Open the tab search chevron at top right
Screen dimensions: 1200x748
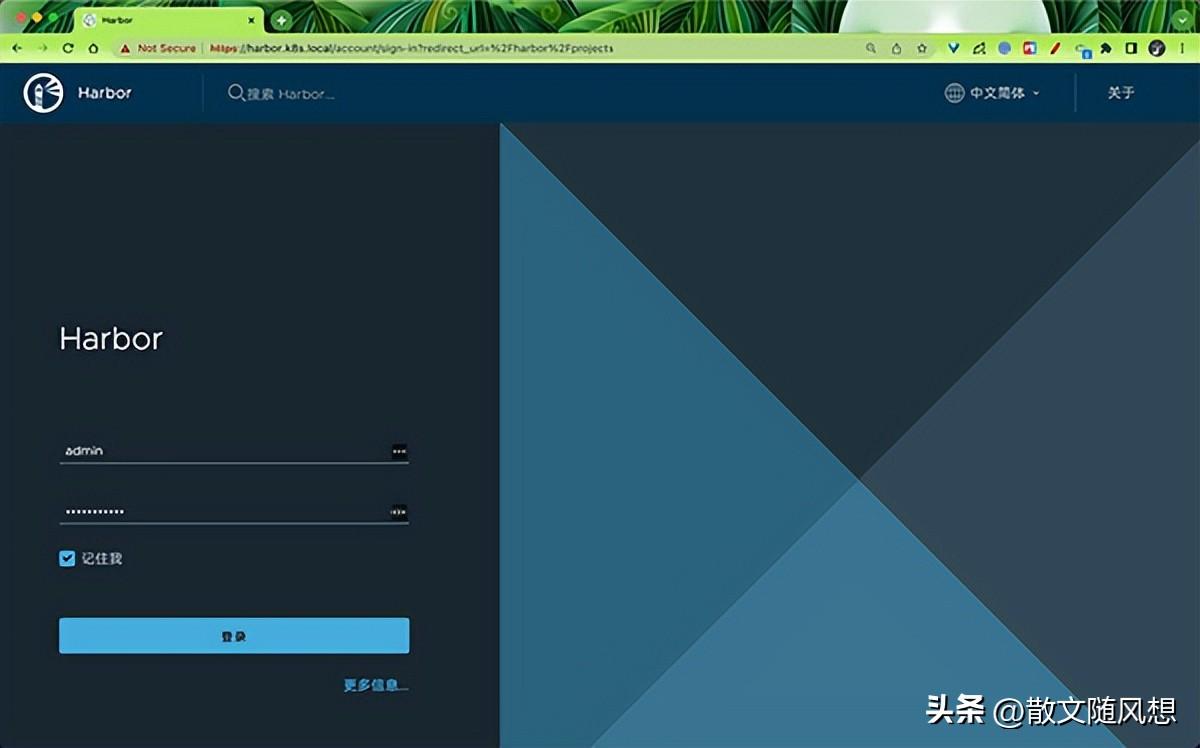coord(1181,19)
